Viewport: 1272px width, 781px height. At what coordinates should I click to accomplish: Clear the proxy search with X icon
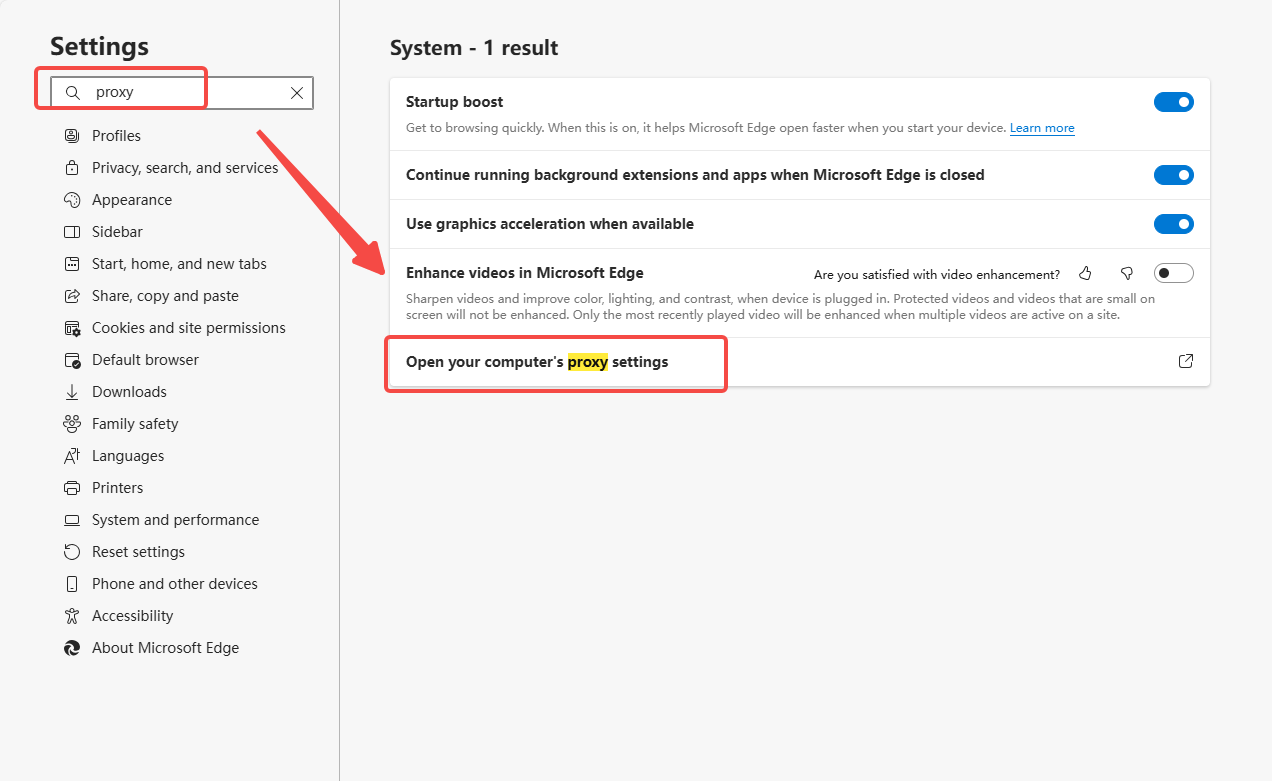click(297, 92)
